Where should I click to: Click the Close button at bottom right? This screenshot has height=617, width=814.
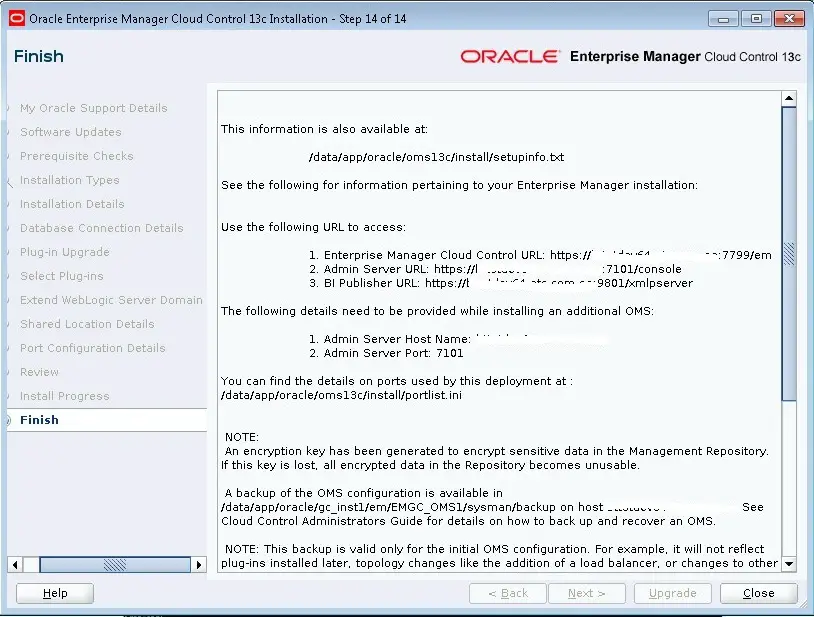point(758,593)
